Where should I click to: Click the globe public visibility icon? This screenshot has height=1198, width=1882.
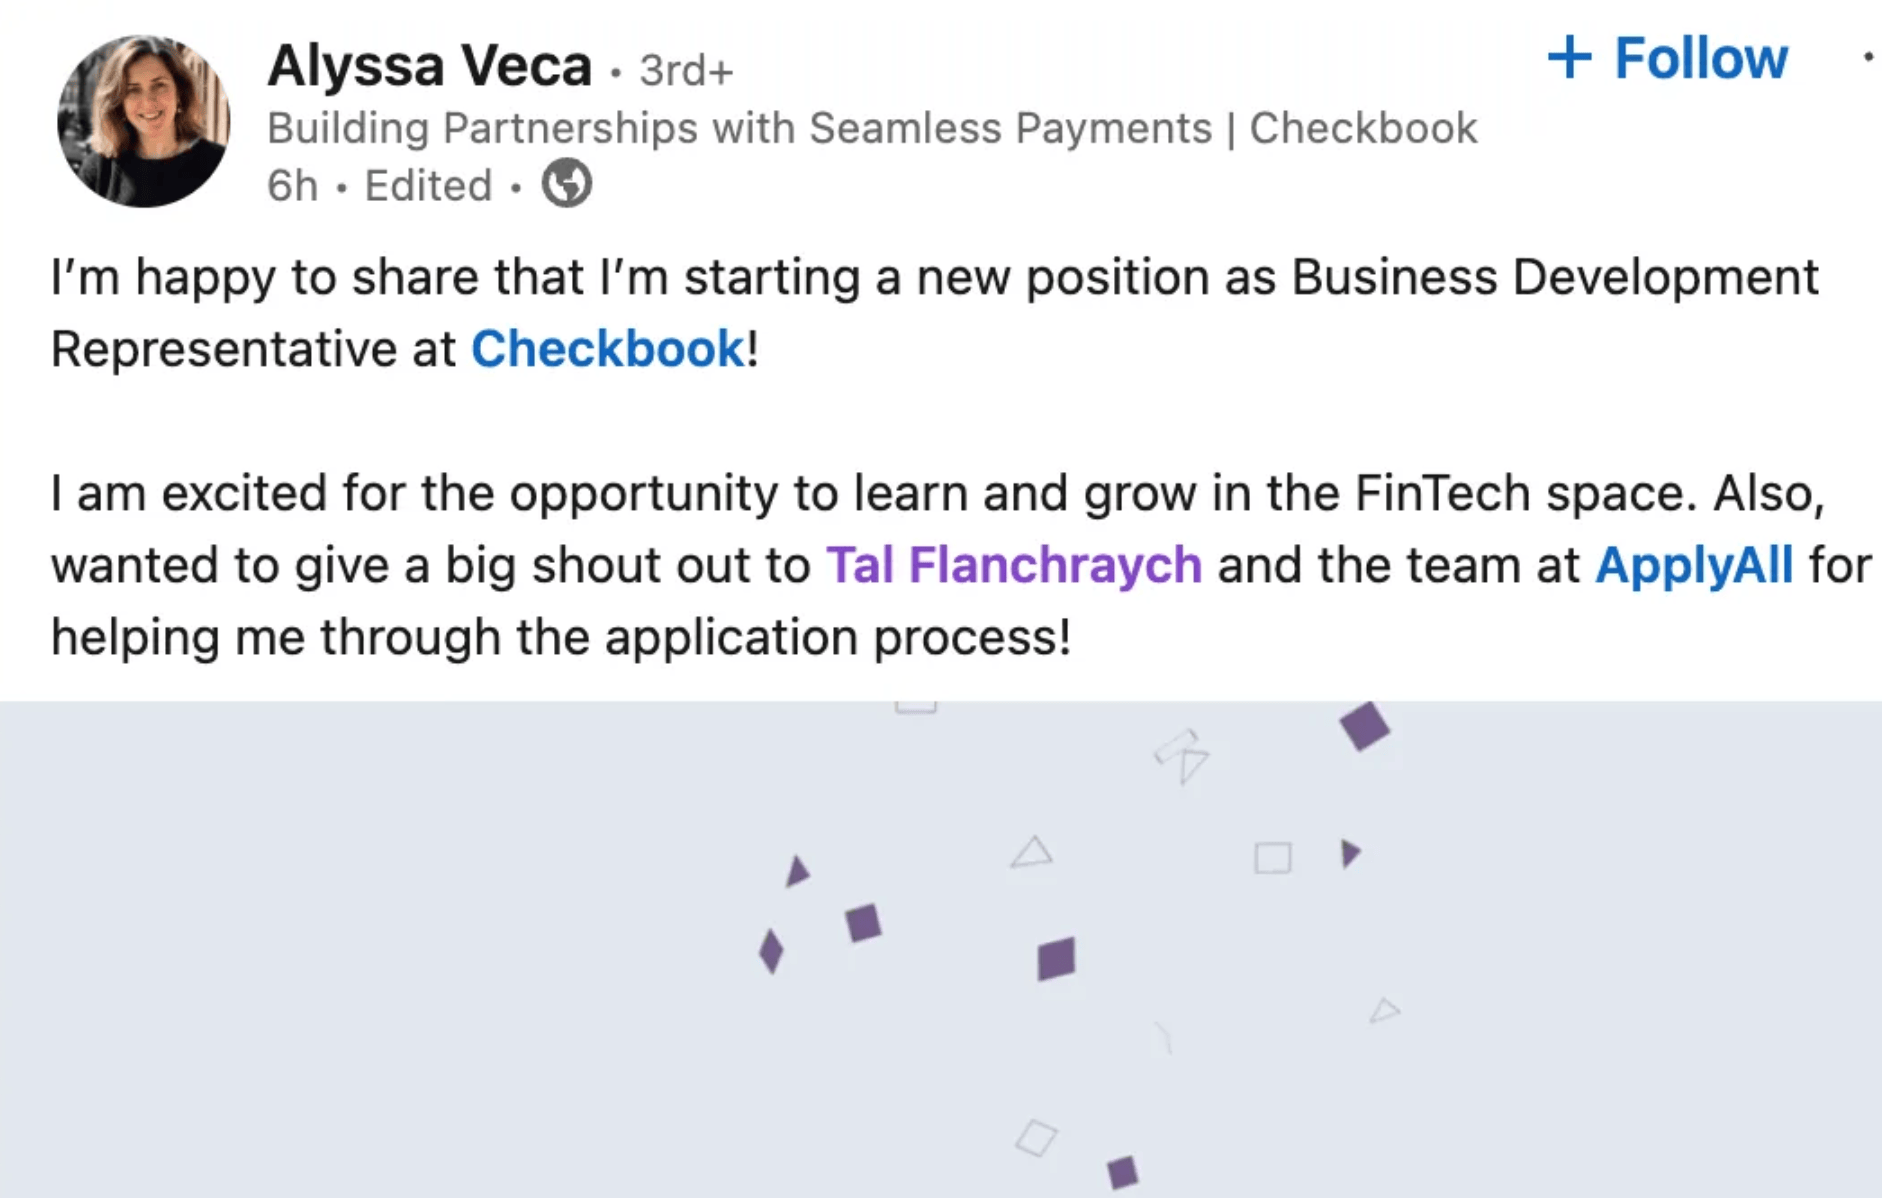(567, 184)
